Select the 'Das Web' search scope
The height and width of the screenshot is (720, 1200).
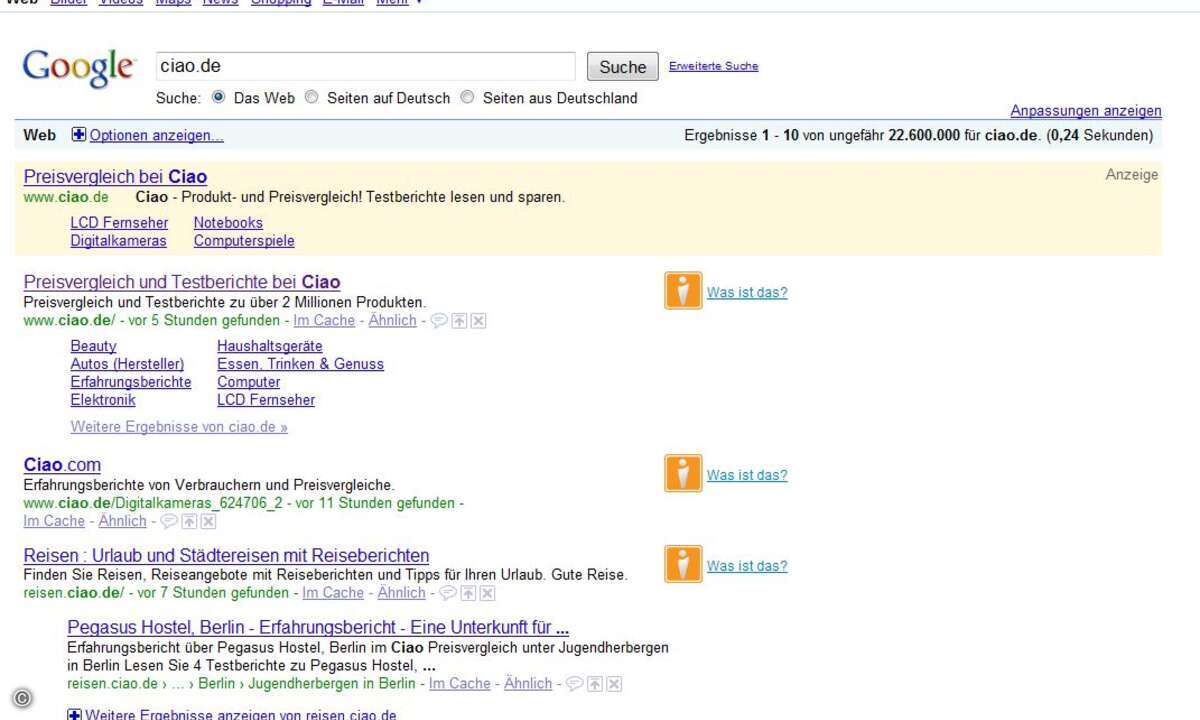(x=219, y=98)
